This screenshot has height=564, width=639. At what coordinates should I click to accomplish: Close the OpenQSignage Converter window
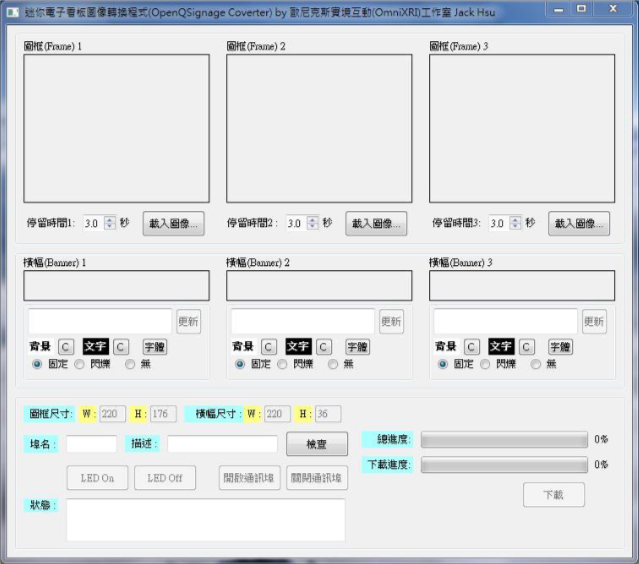[x=613, y=9]
